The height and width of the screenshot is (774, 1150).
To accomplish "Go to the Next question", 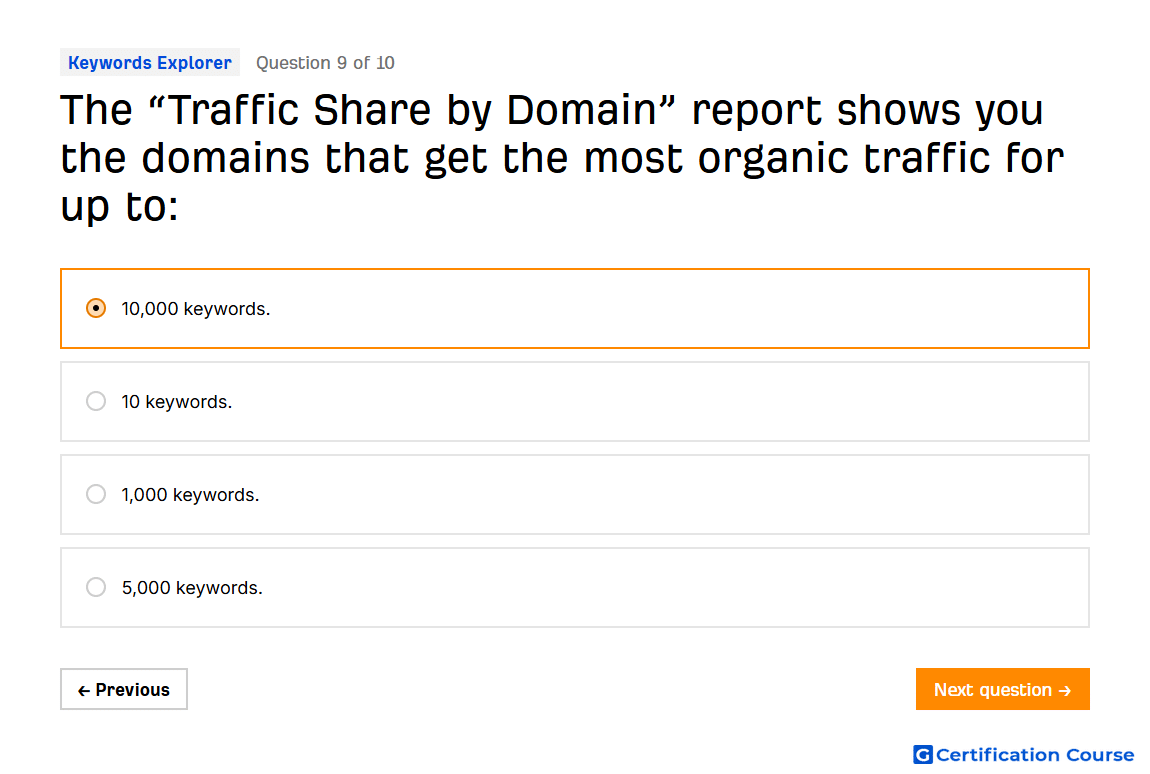I will coord(1003,689).
